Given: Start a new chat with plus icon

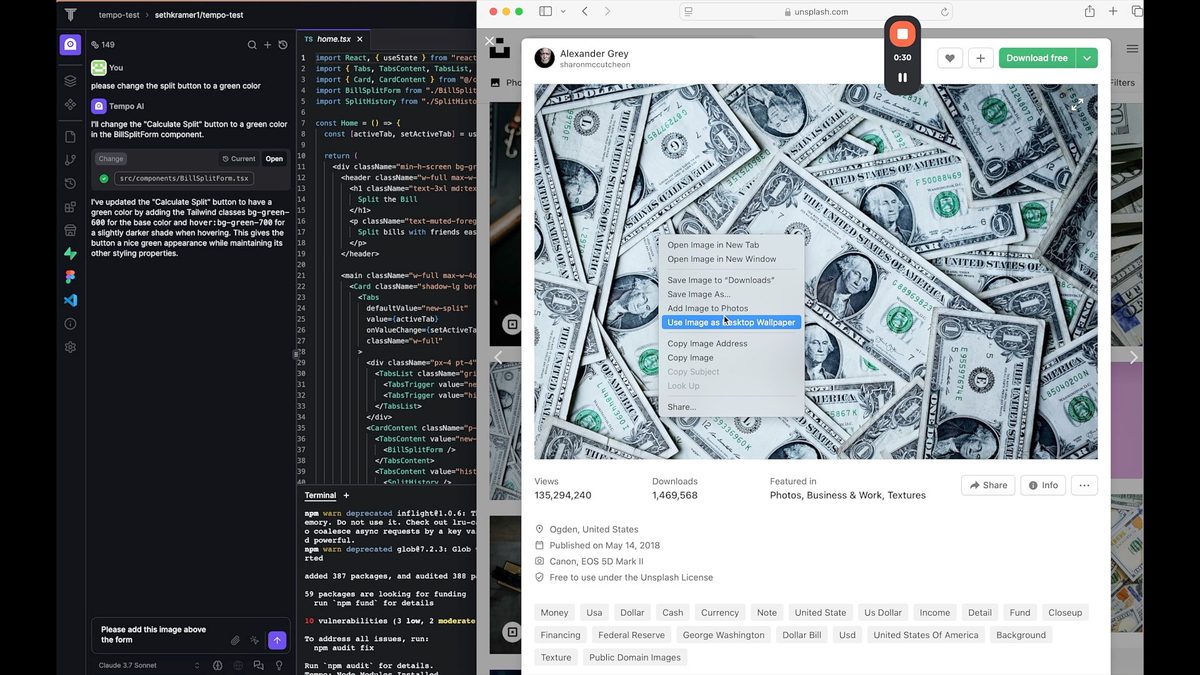Looking at the screenshot, I should 267,45.
